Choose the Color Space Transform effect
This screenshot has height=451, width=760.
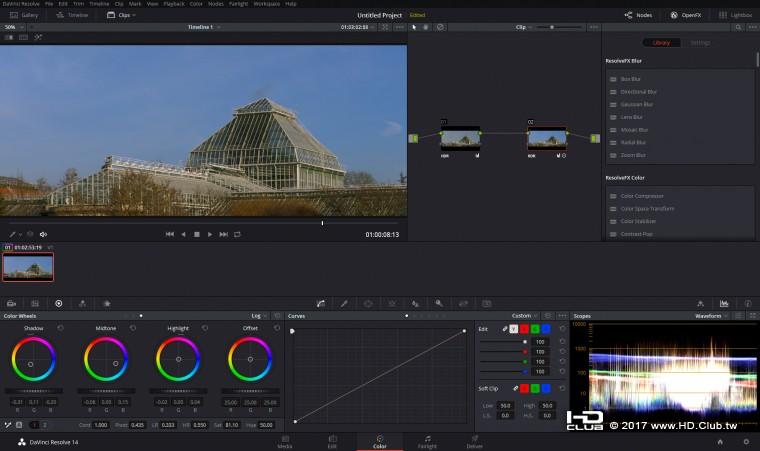pyautogui.click(x=645, y=209)
